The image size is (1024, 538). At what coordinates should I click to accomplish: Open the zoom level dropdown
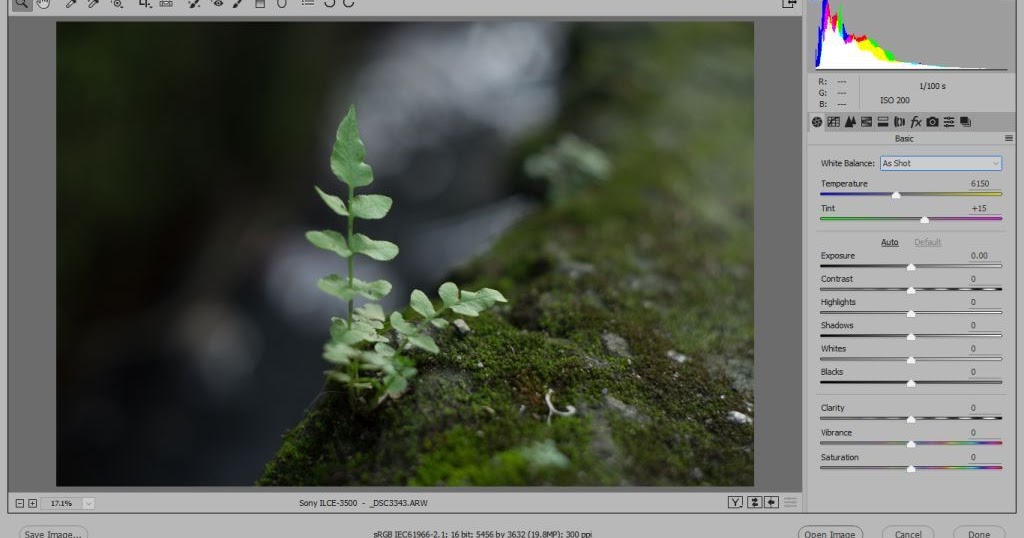point(88,503)
